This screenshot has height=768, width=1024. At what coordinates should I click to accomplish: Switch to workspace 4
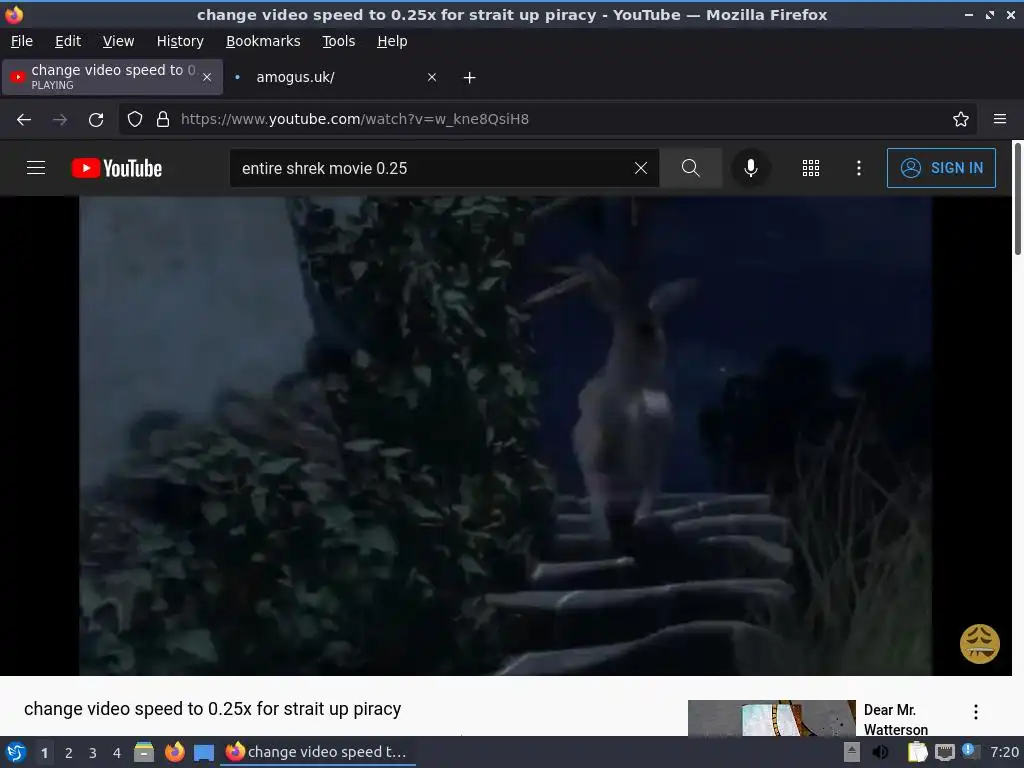(117, 753)
